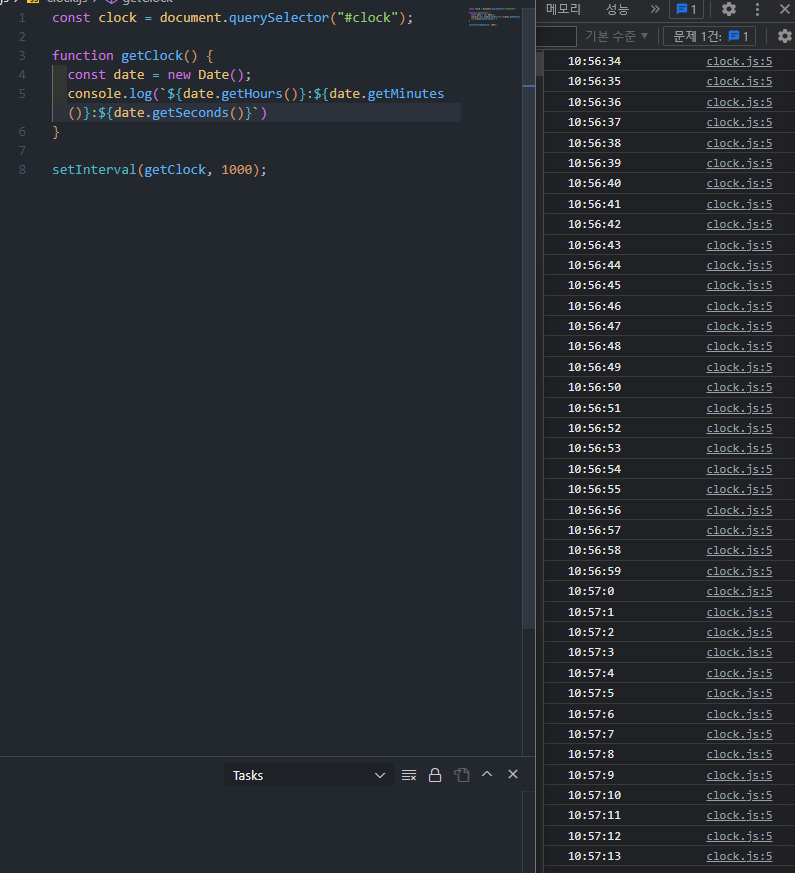The width and height of the screenshot is (795, 873).
Task: Click the getSeconds call in the code
Action: click(x=190, y=113)
